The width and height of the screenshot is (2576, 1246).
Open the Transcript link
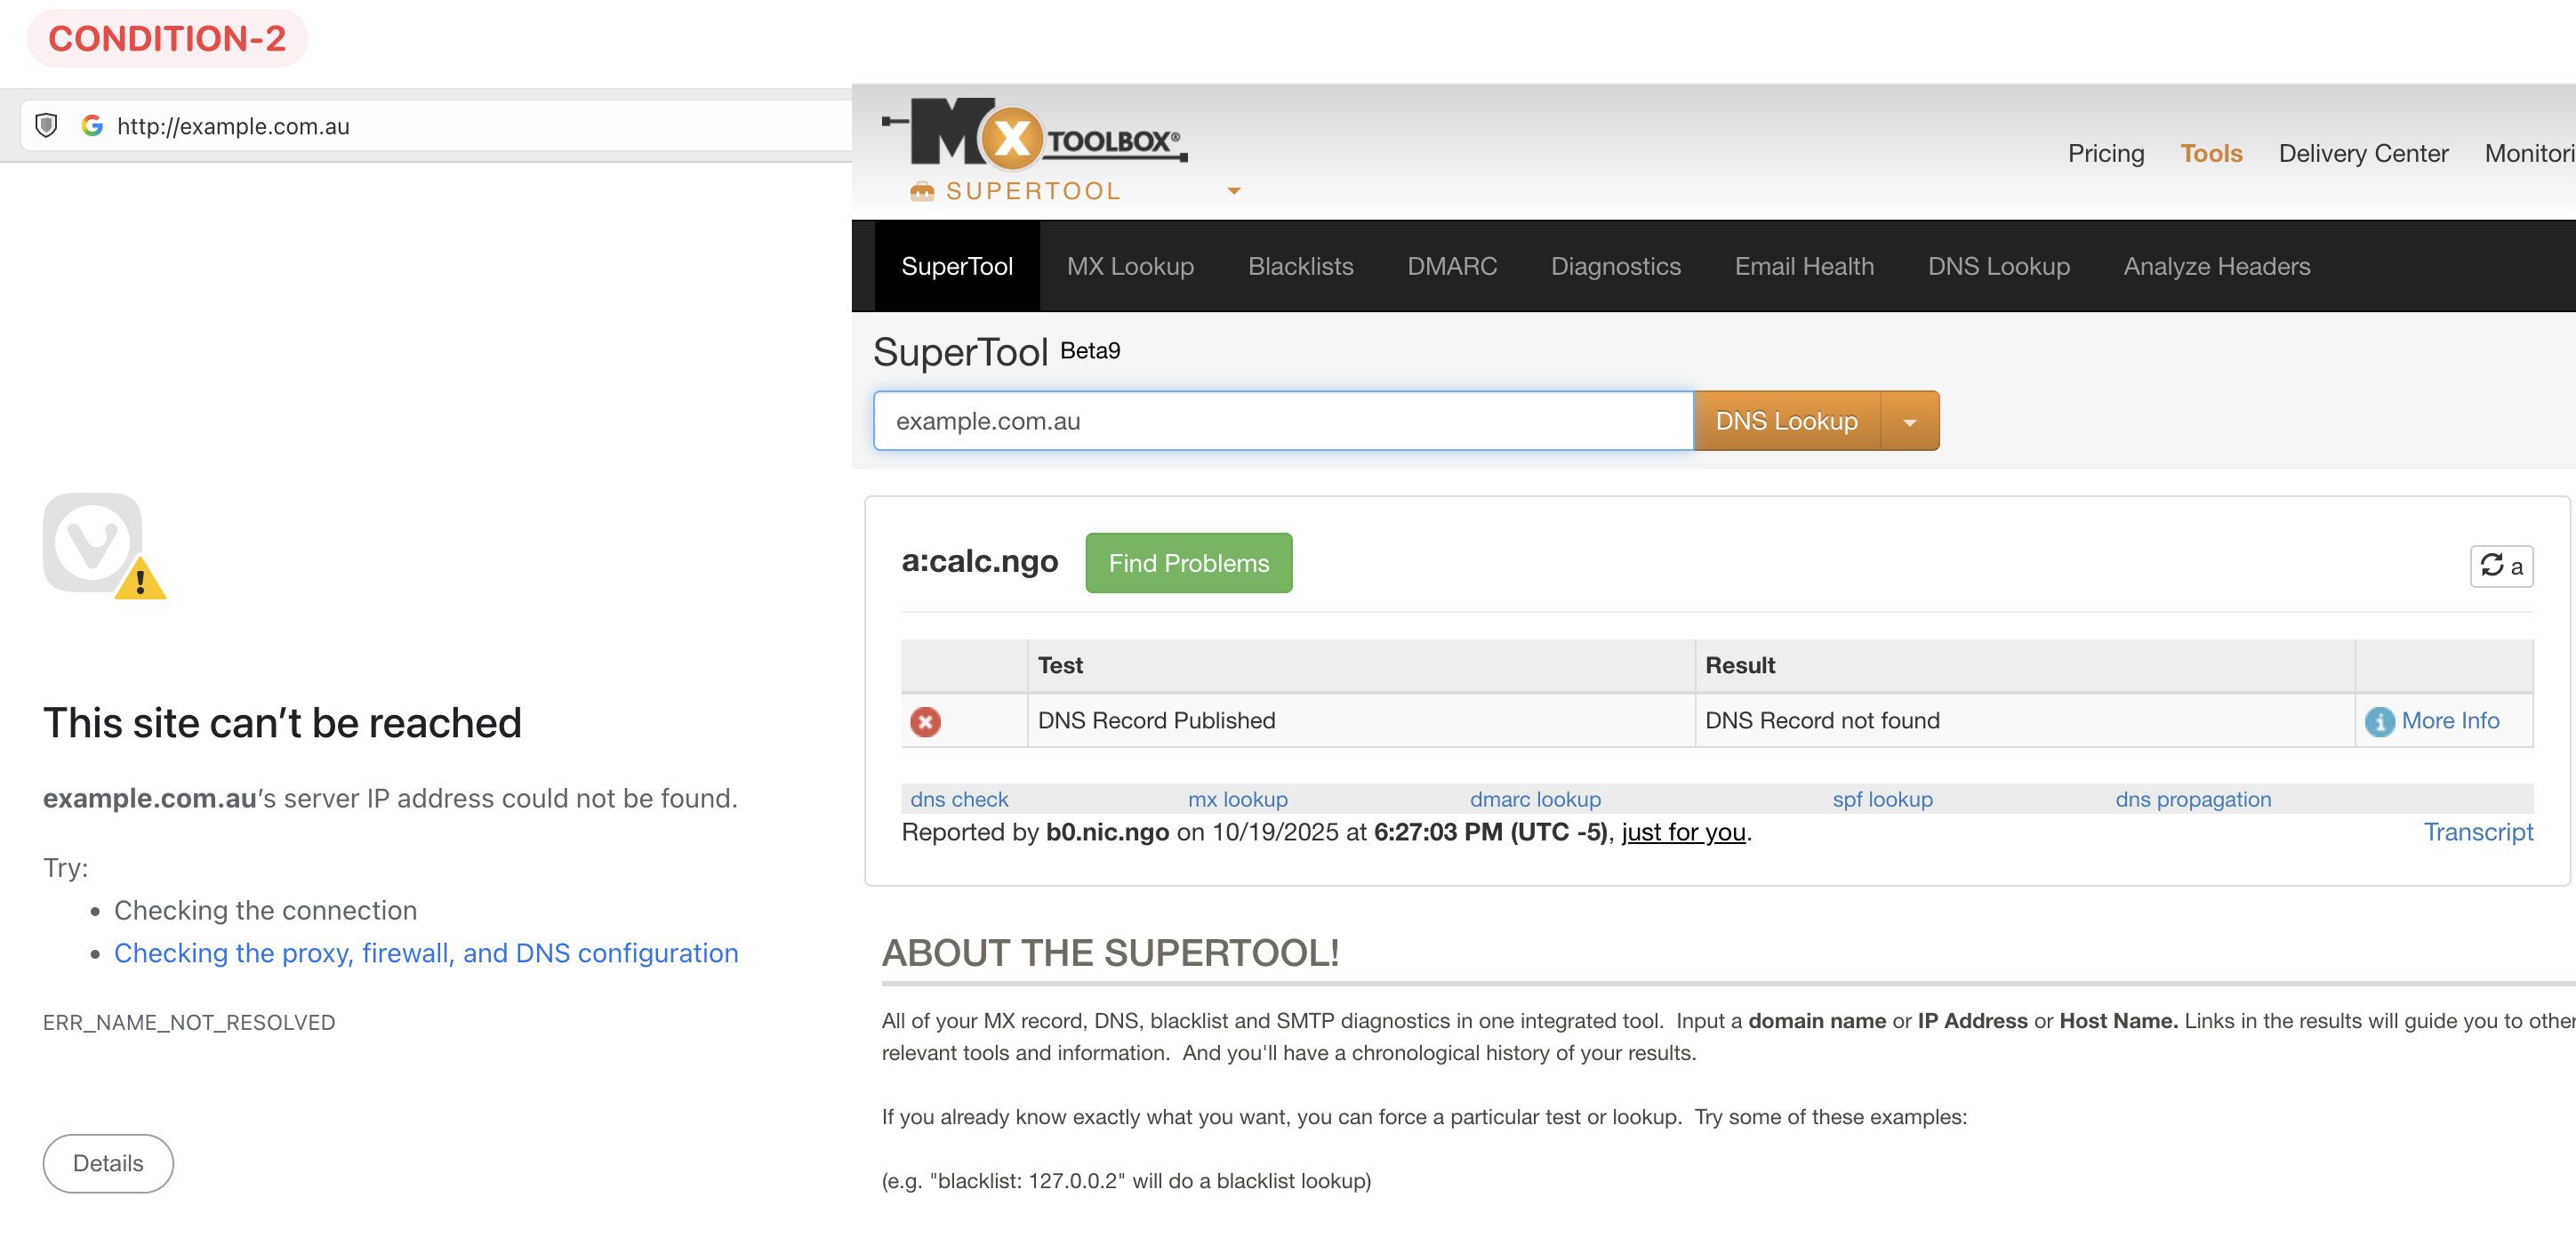2477,832
